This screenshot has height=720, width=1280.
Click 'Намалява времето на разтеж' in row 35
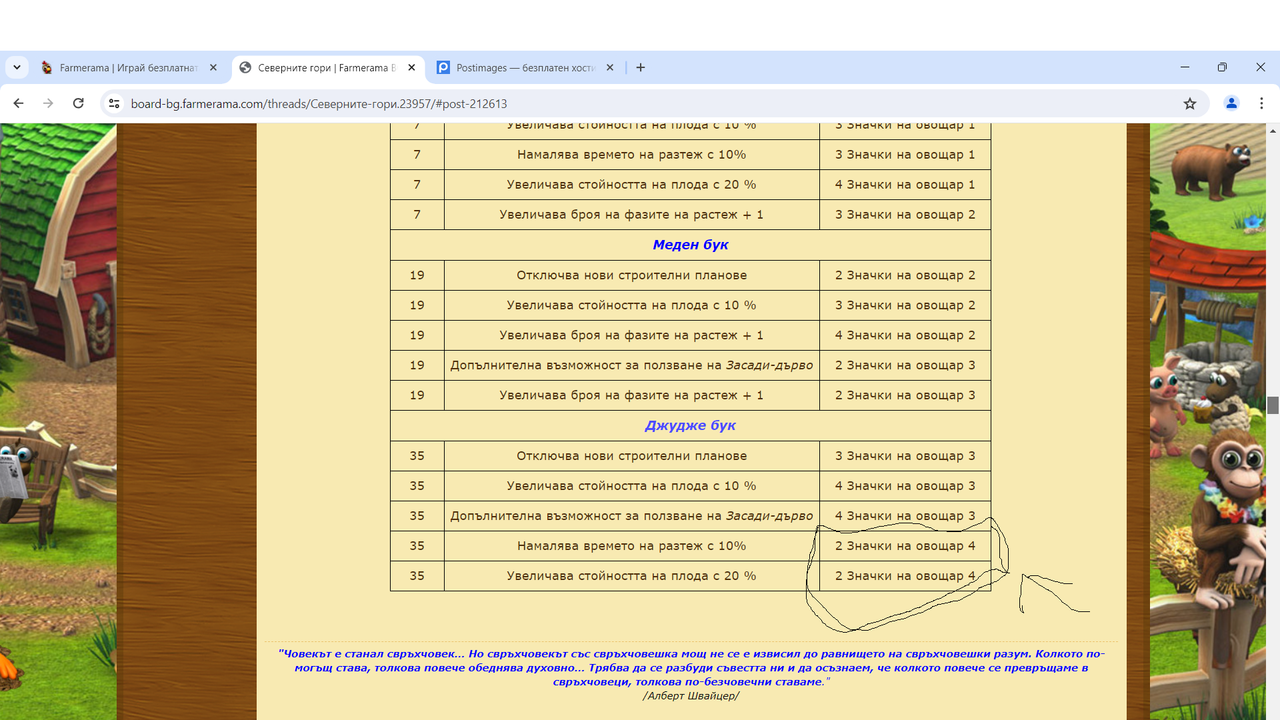632,546
